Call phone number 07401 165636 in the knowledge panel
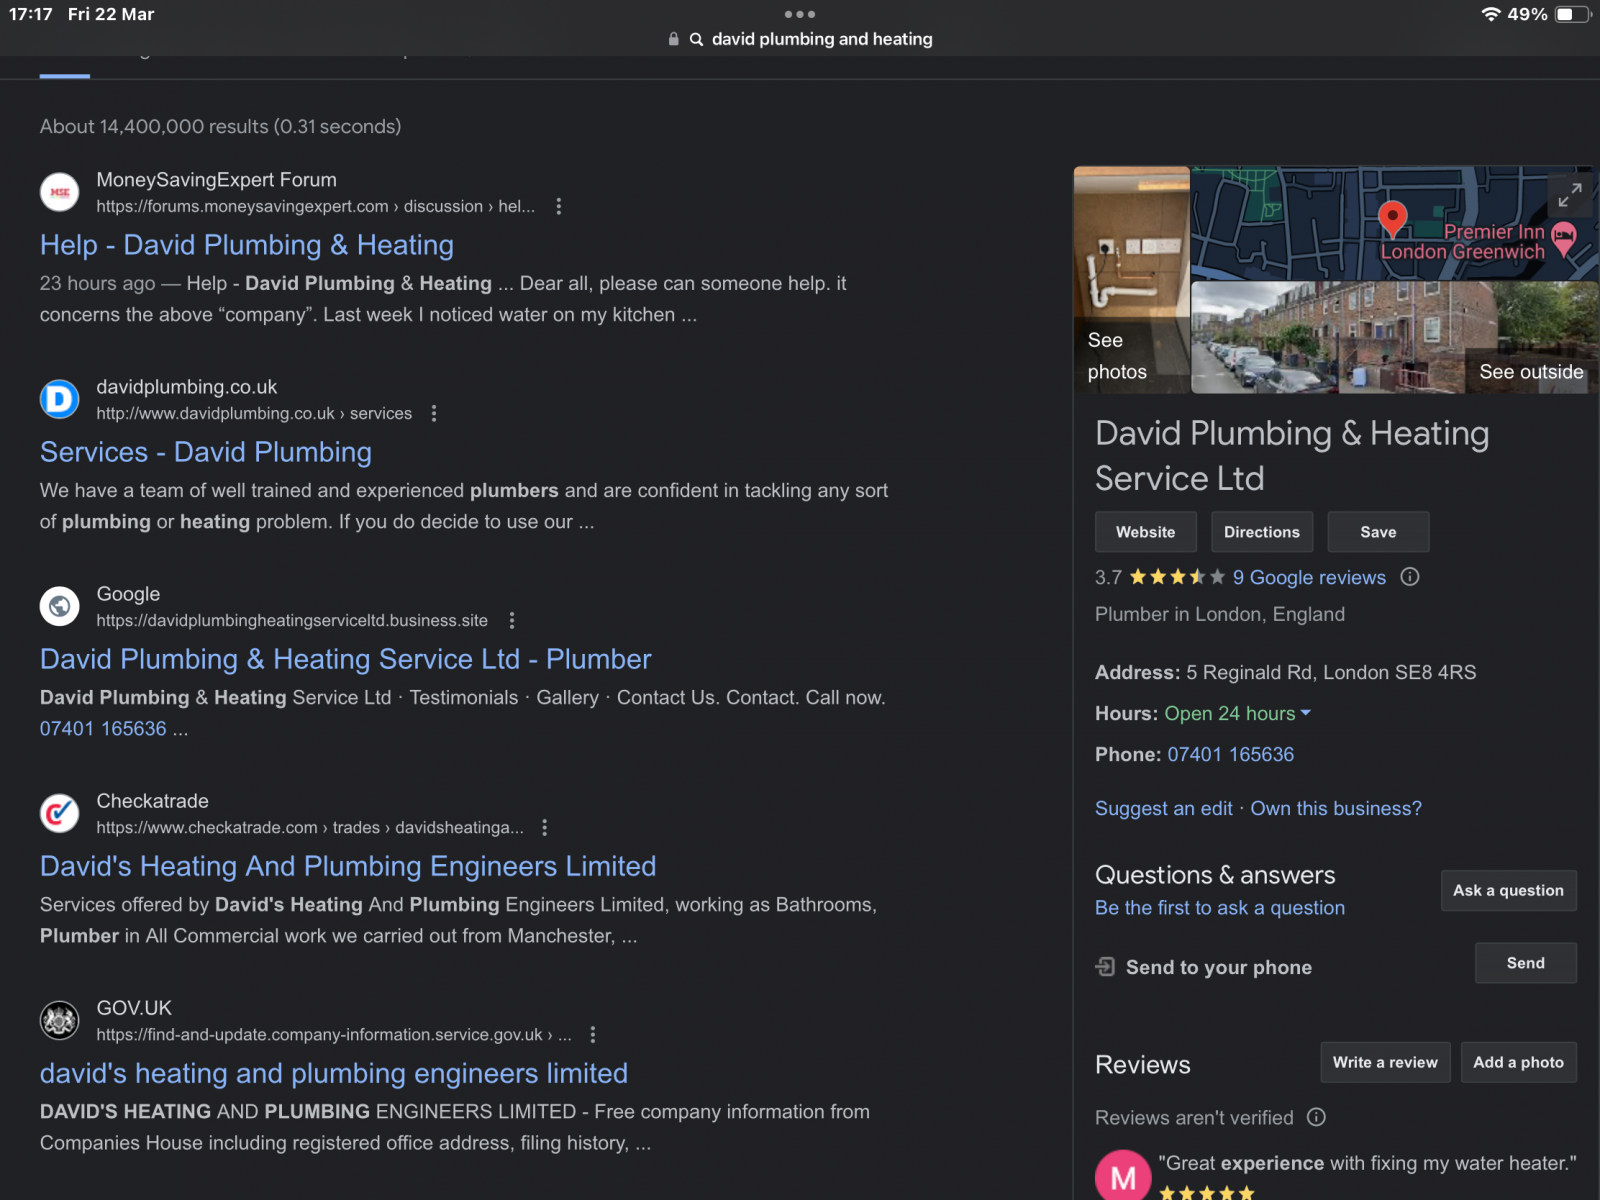The image size is (1600, 1200). click(1230, 754)
